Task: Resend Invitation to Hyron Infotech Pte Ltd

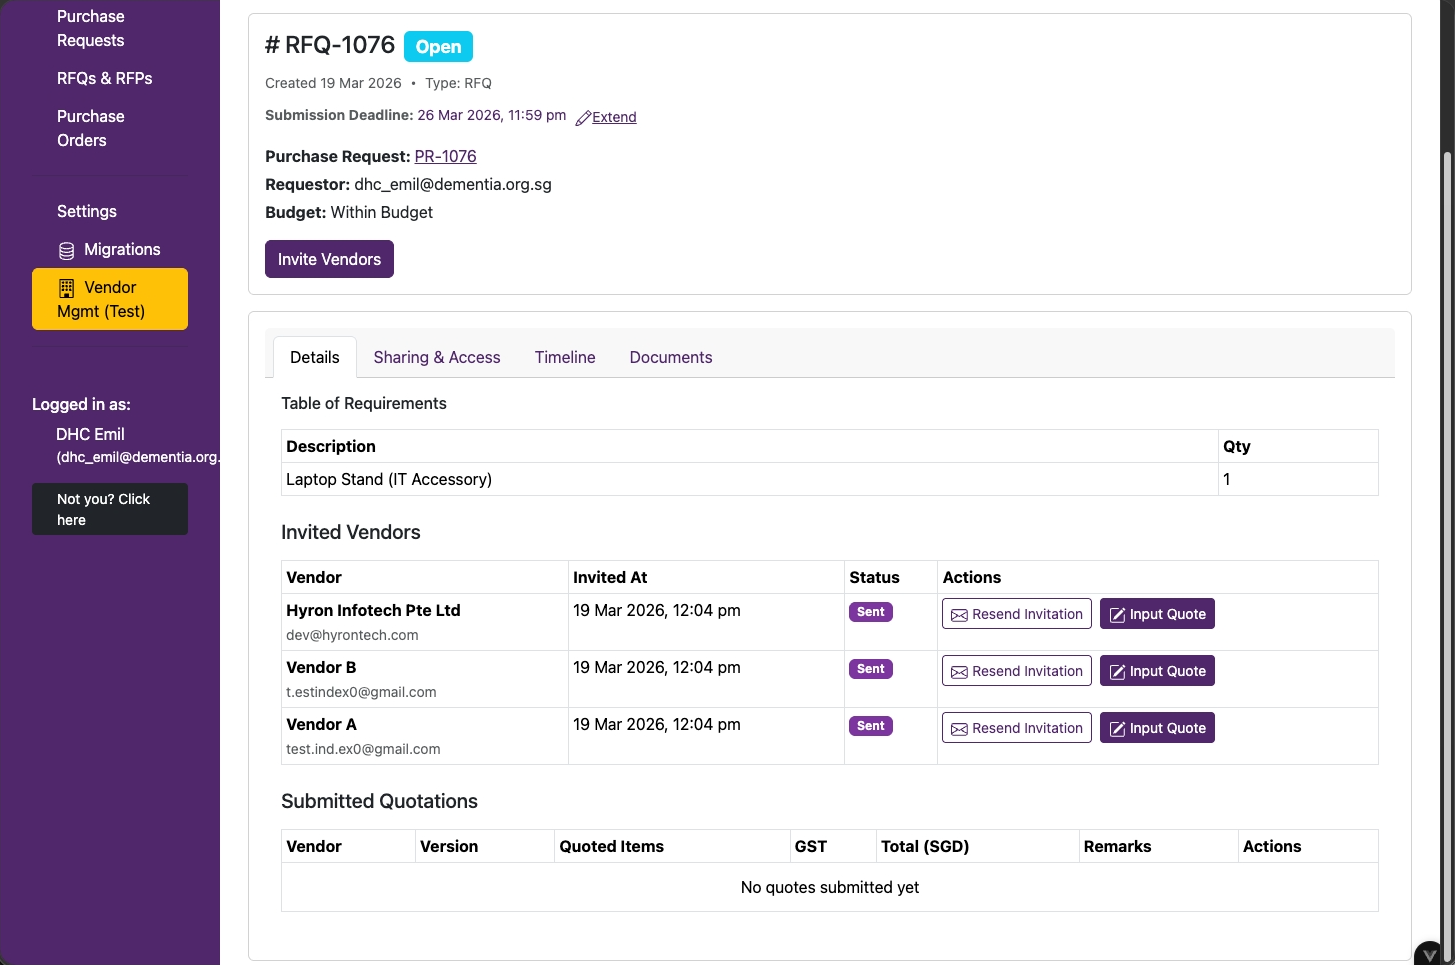Action: coord(1017,614)
